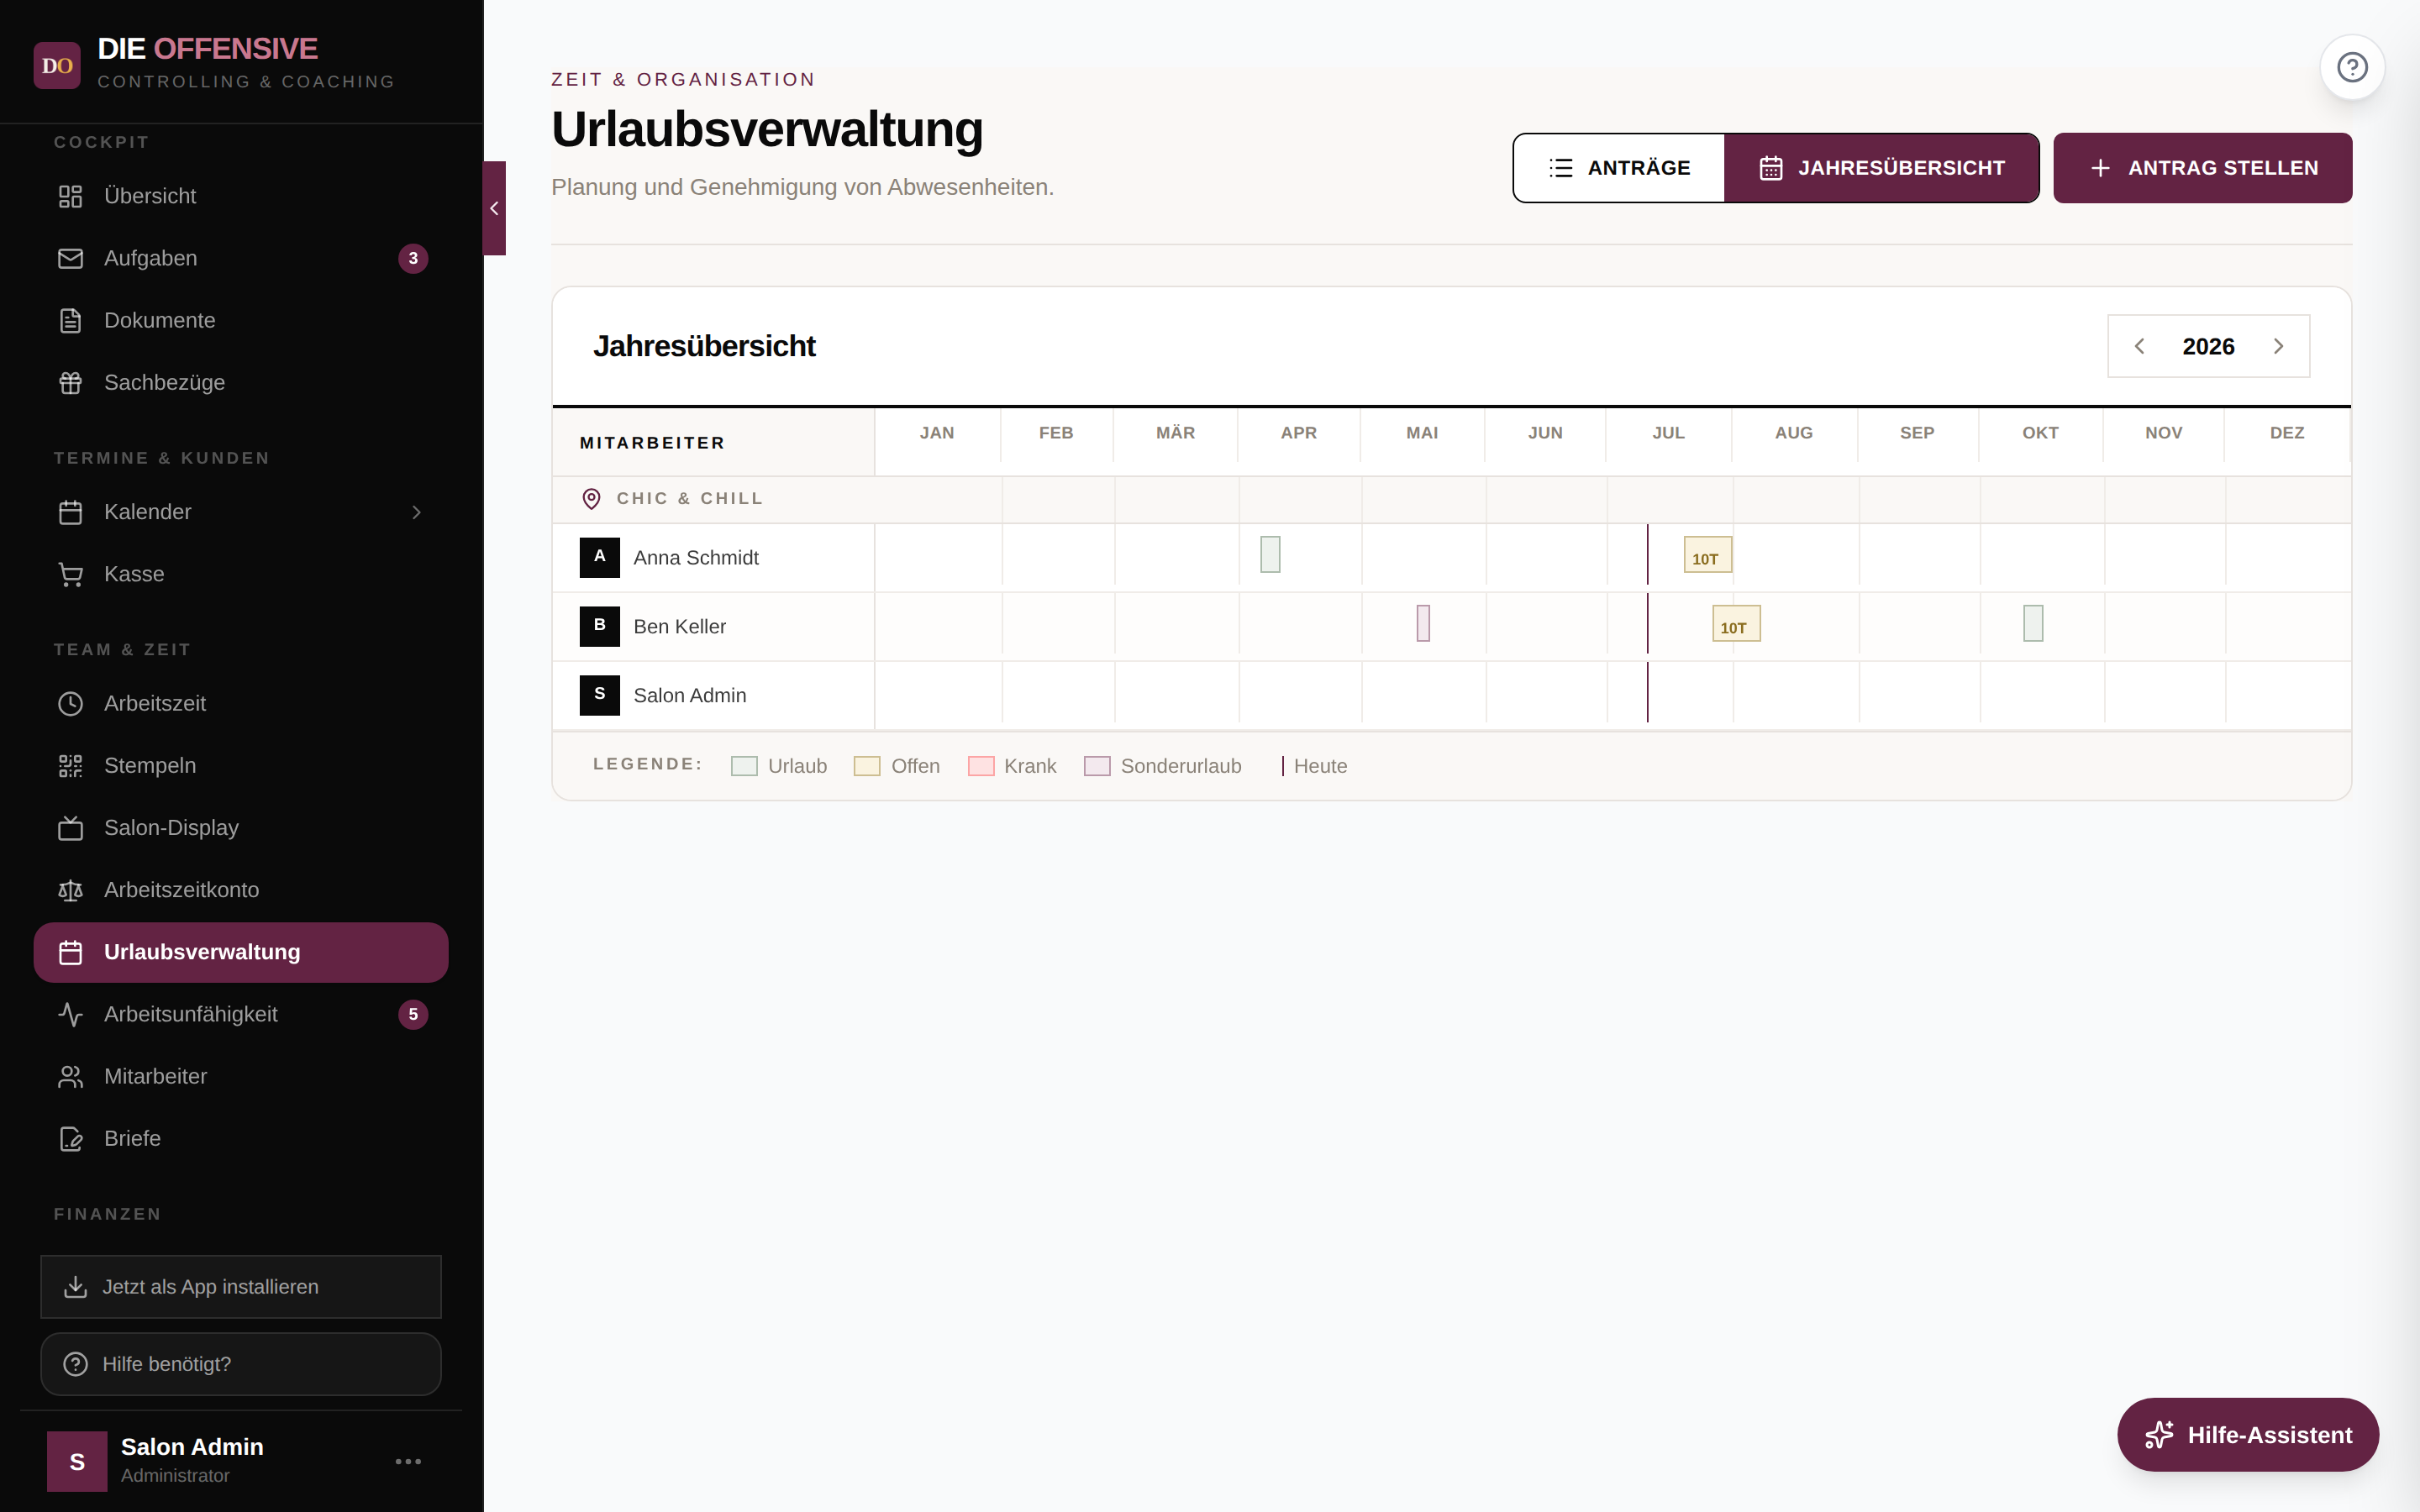Open the Arbeitszeitkonto menu item
2420x1512 pixels.
click(241, 890)
